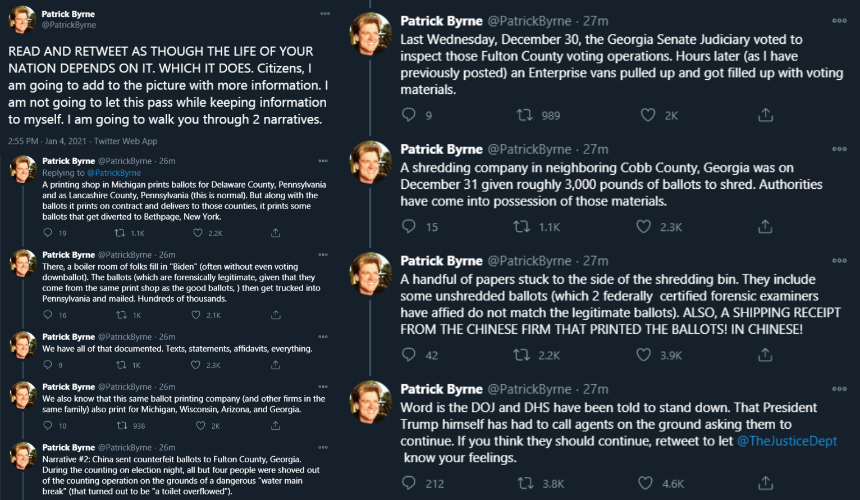Open more options for the shredding company tweet
Image resolution: width=860 pixels, height=500 pixels.
tap(839, 149)
